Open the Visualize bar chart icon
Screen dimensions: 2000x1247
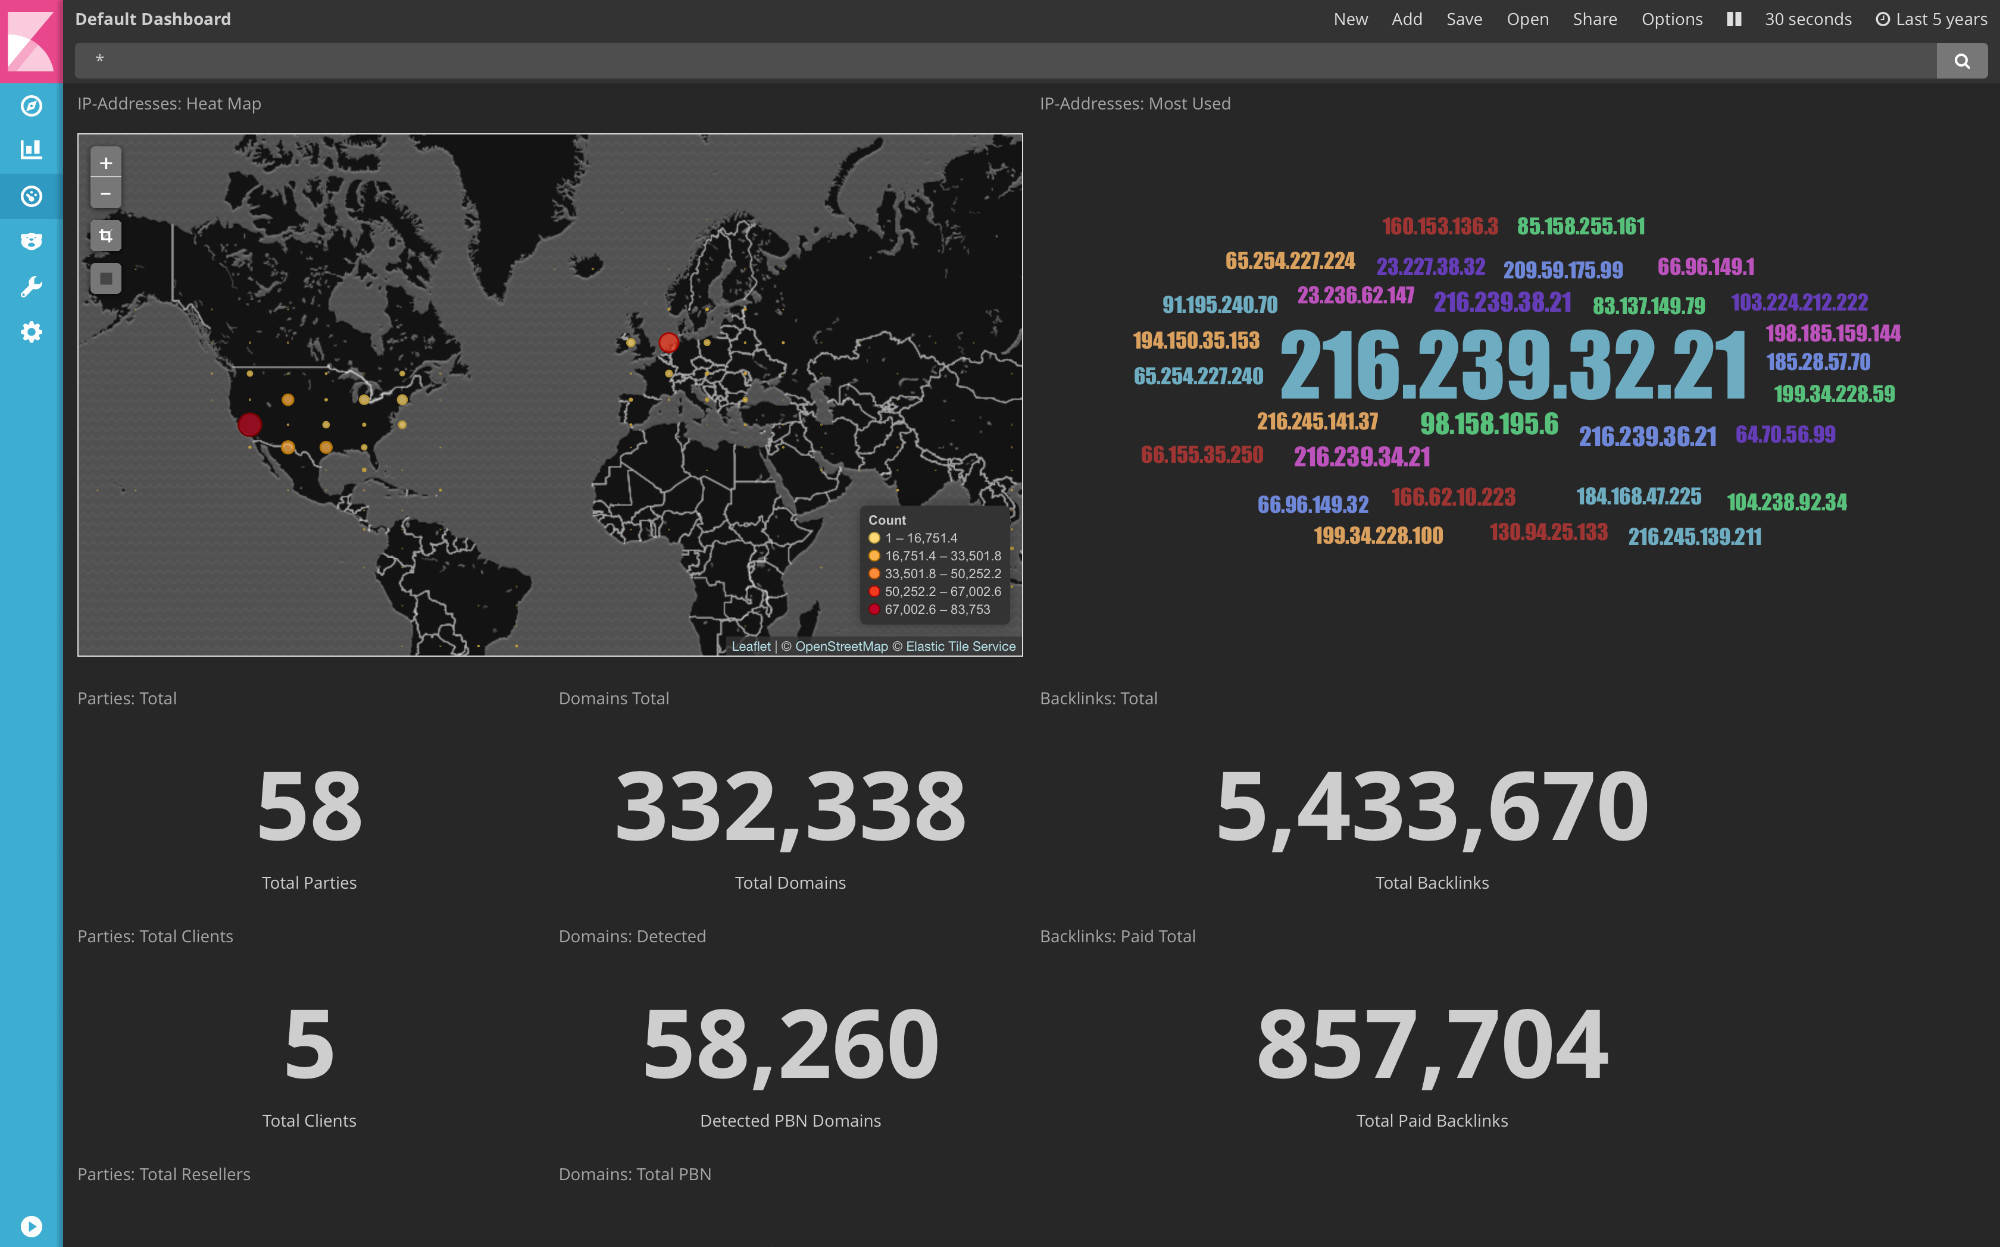(31, 150)
